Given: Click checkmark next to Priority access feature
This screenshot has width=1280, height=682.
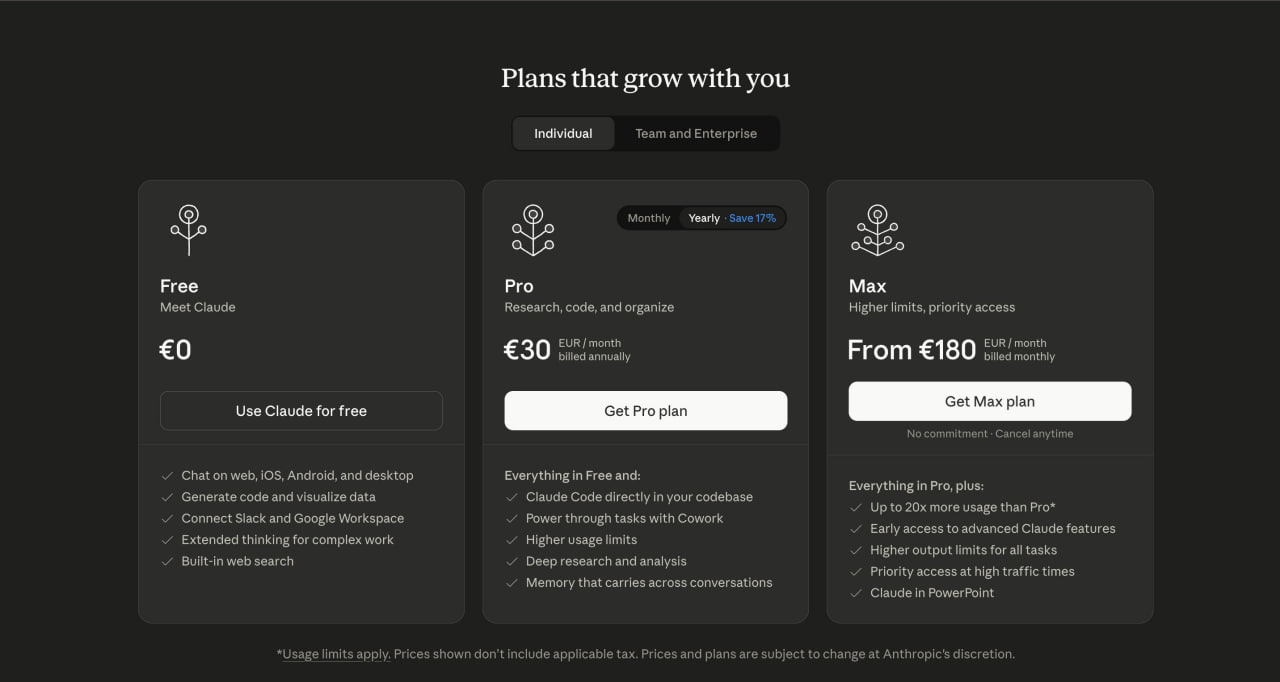Looking at the screenshot, I should pyautogui.click(x=856, y=572).
